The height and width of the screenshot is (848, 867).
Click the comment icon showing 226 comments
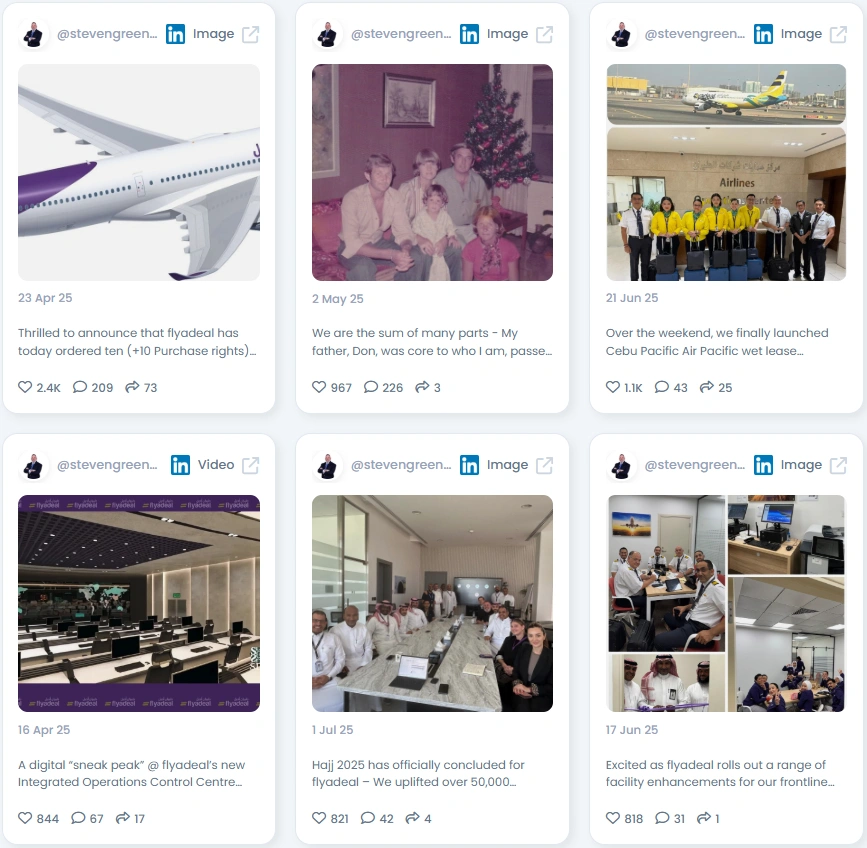point(370,387)
